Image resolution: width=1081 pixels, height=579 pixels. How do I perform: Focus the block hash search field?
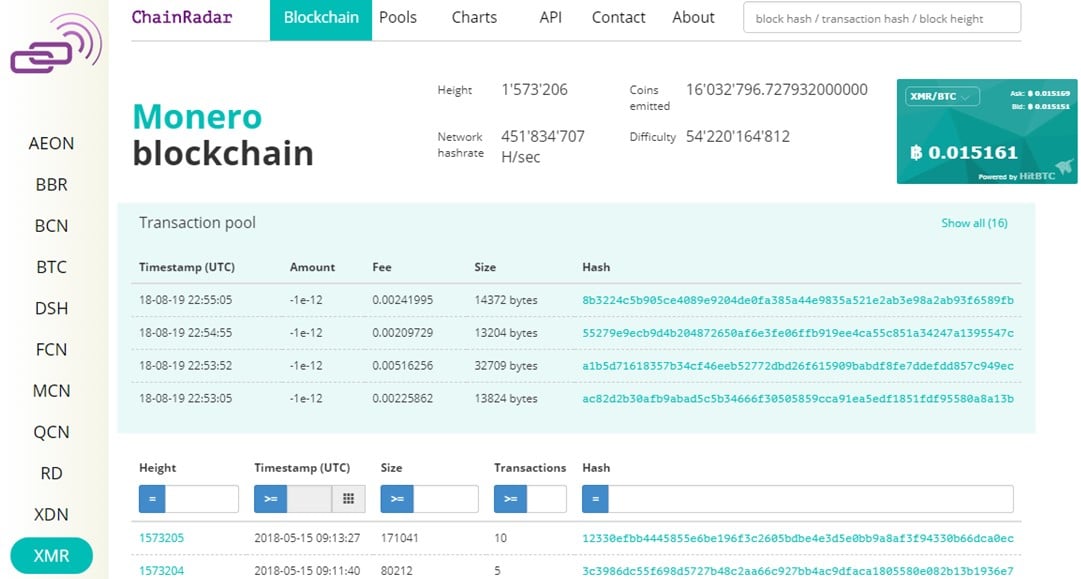coord(882,18)
